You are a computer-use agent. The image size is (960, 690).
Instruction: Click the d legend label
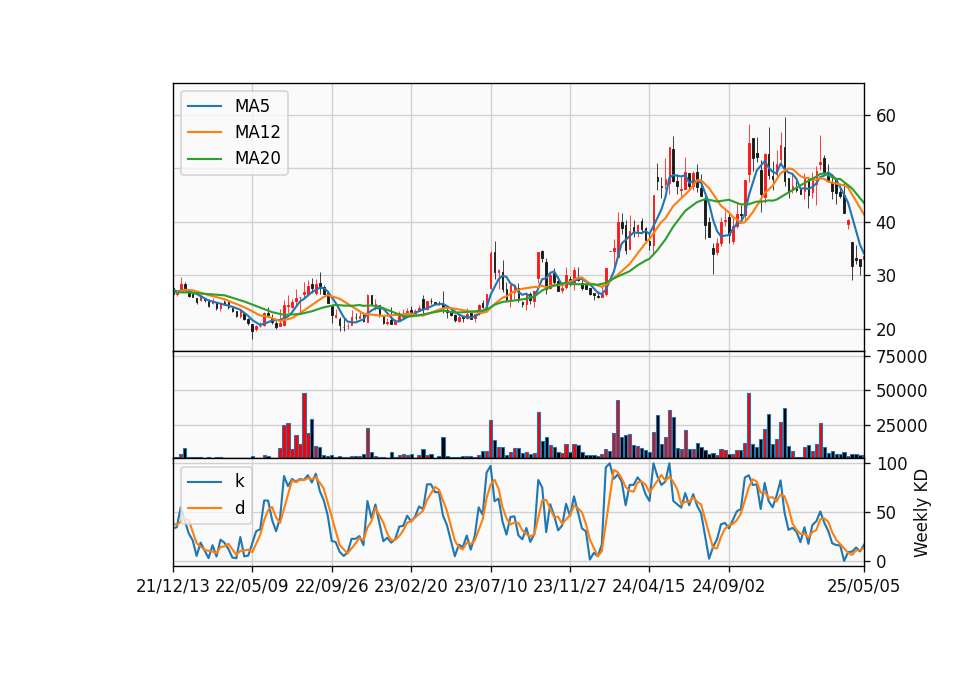tap(239, 508)
